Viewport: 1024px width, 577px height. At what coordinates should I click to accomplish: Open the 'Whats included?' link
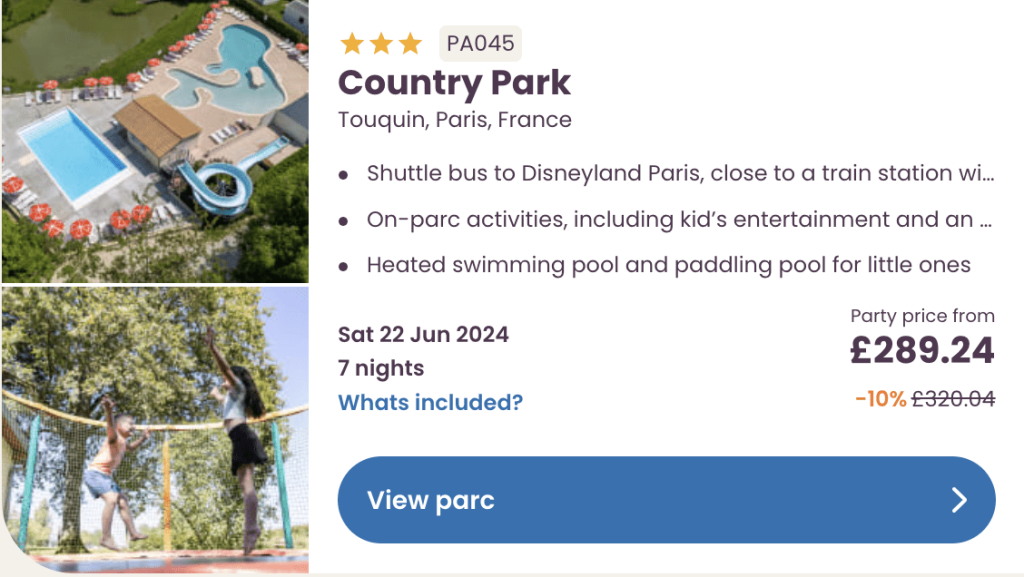pos(430,402)
